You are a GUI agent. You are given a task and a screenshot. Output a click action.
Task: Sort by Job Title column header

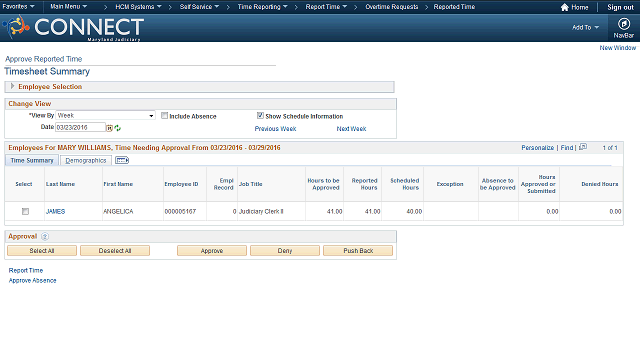point(251,184)
